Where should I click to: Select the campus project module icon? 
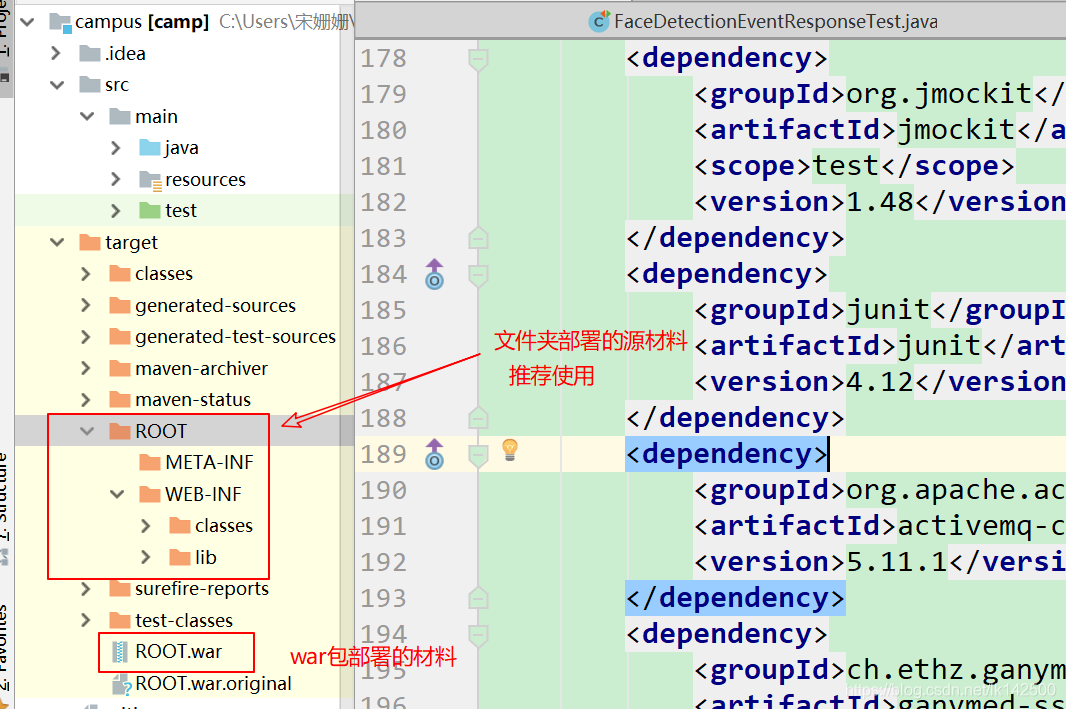[x=61, y=22]
